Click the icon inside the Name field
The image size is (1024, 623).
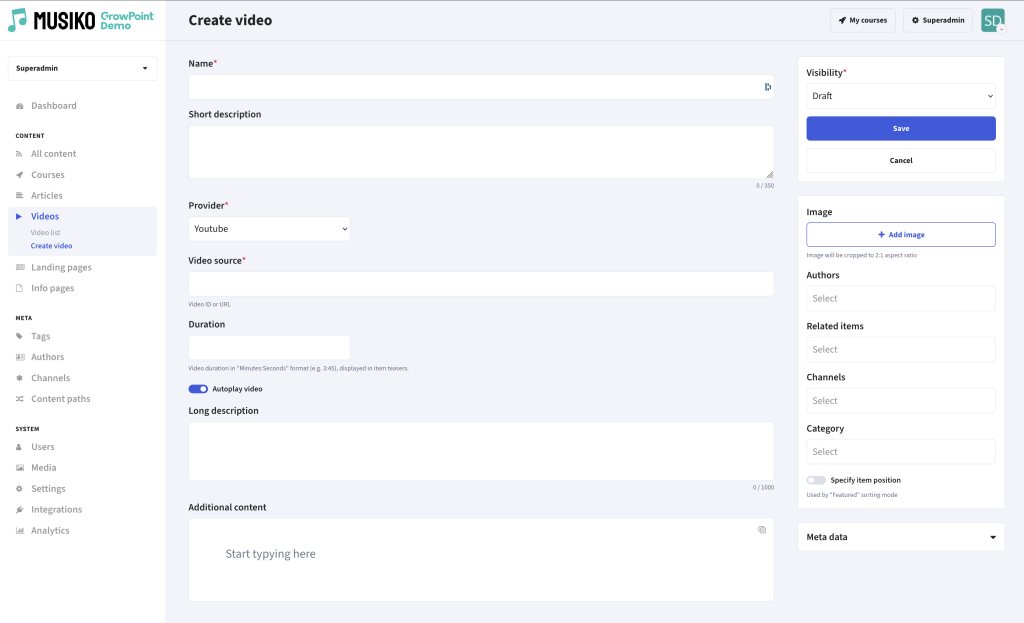pyautogui.click(x=767, y=87)
